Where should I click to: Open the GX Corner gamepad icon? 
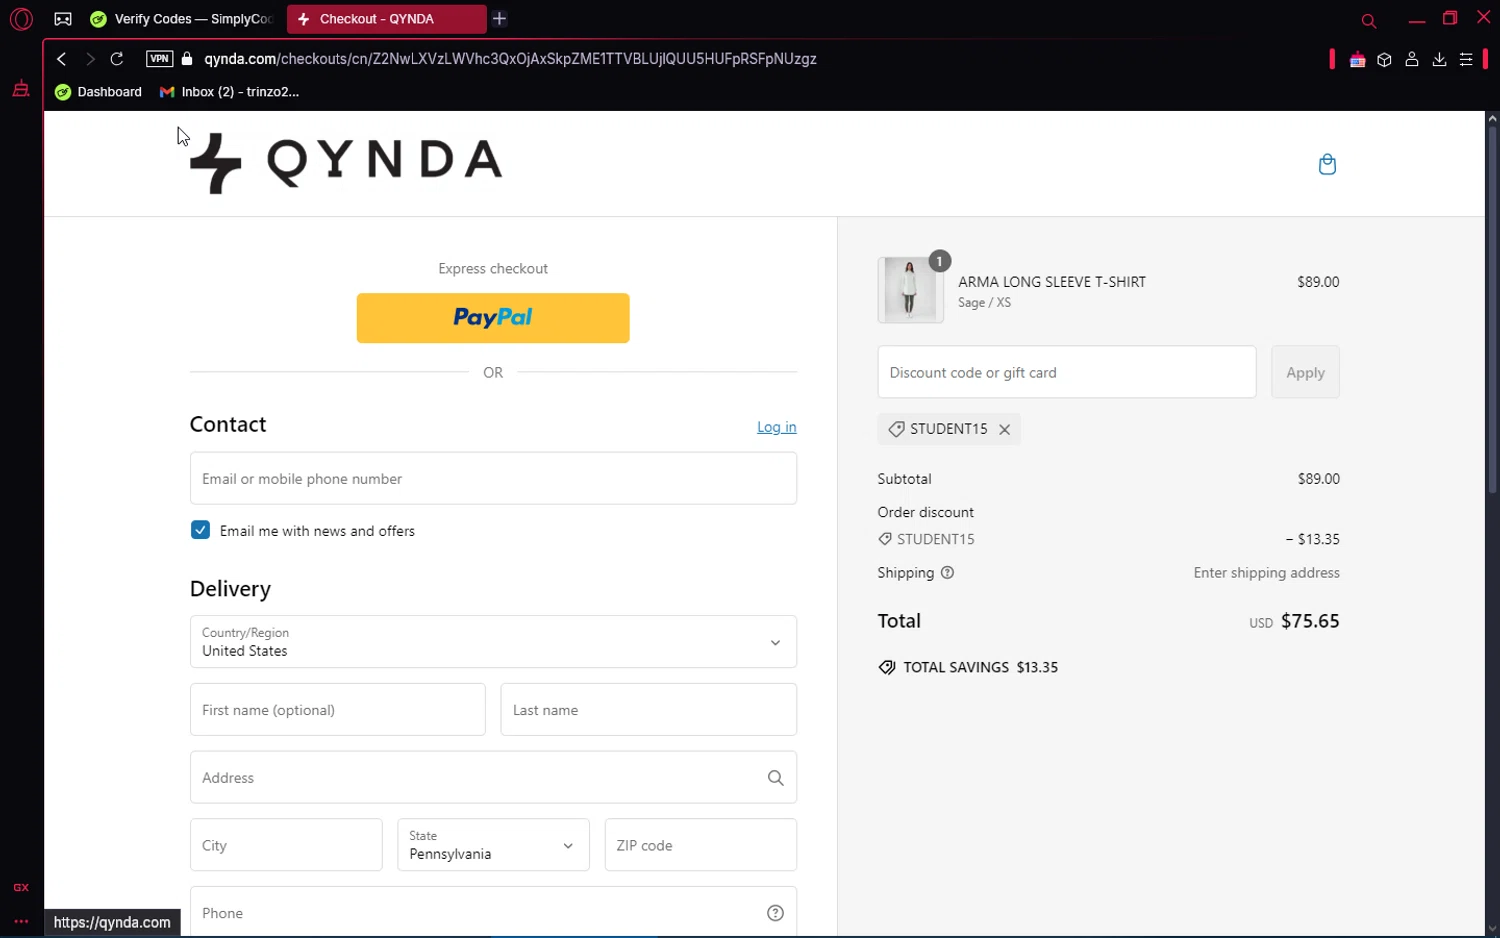coord(63,19)
